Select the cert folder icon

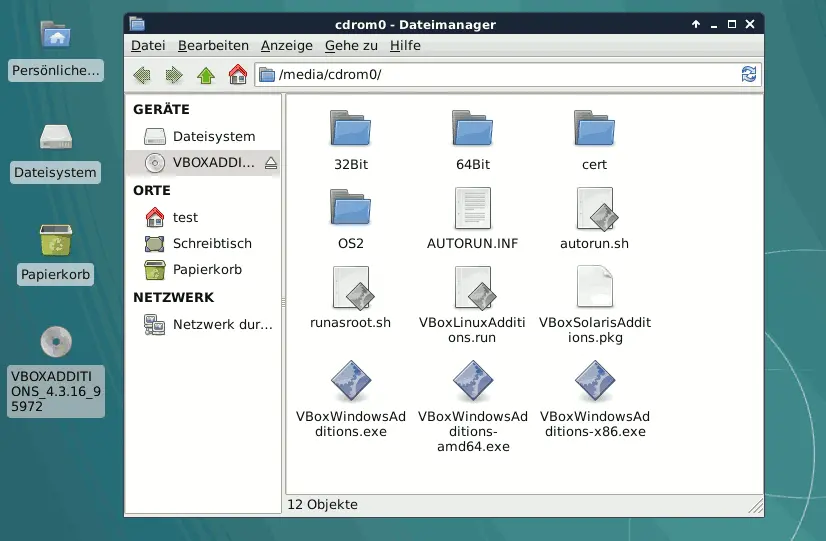coord(594,128)
